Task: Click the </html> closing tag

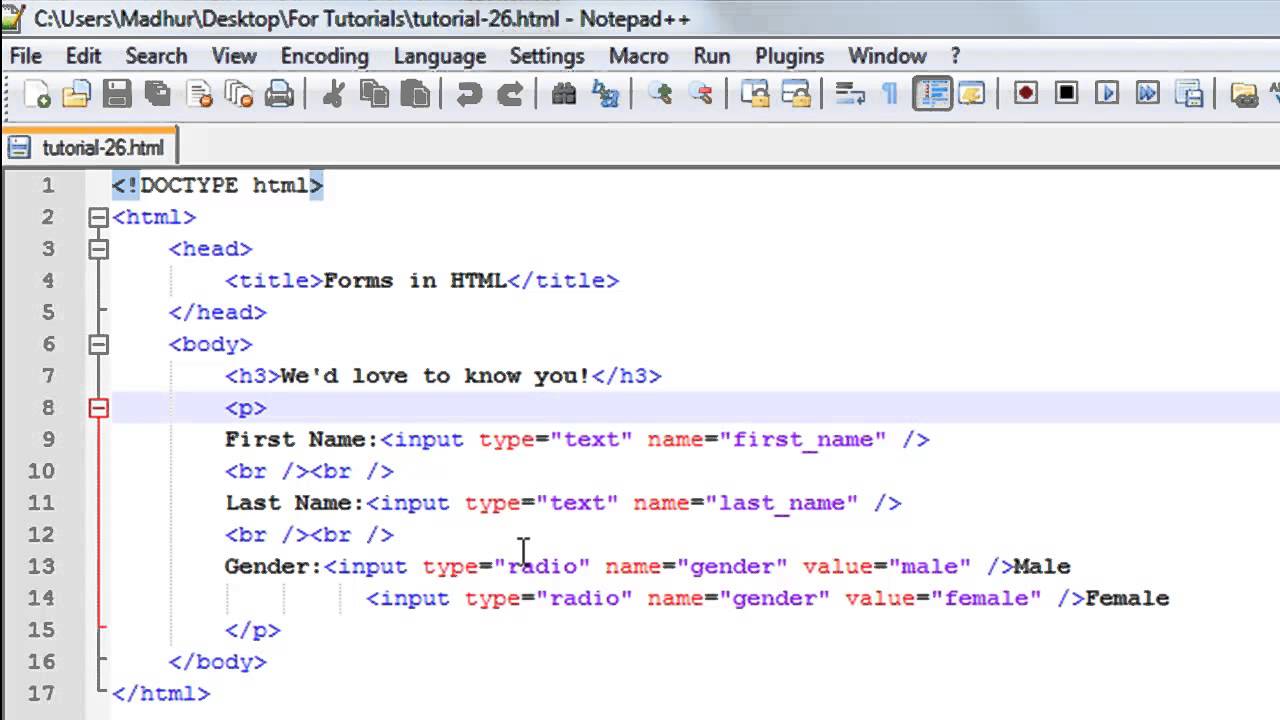Action: pos(161,694)
